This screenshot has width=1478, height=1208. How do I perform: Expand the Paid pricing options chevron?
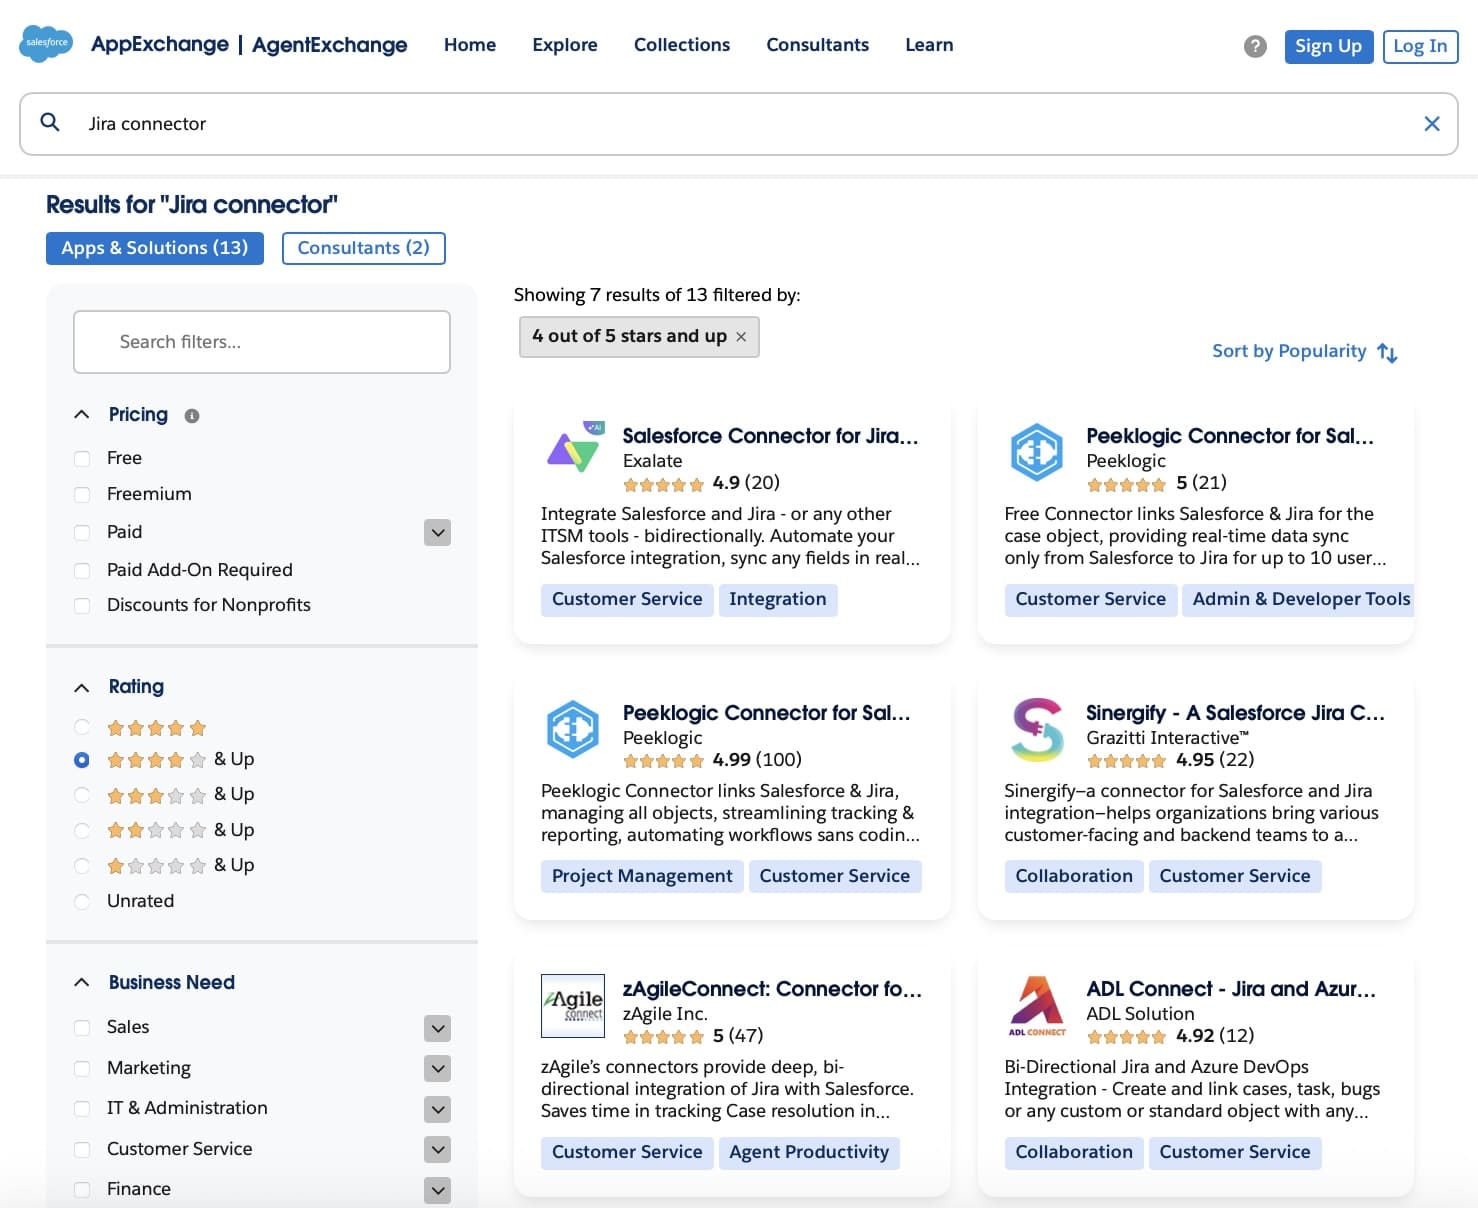point(437,532)
